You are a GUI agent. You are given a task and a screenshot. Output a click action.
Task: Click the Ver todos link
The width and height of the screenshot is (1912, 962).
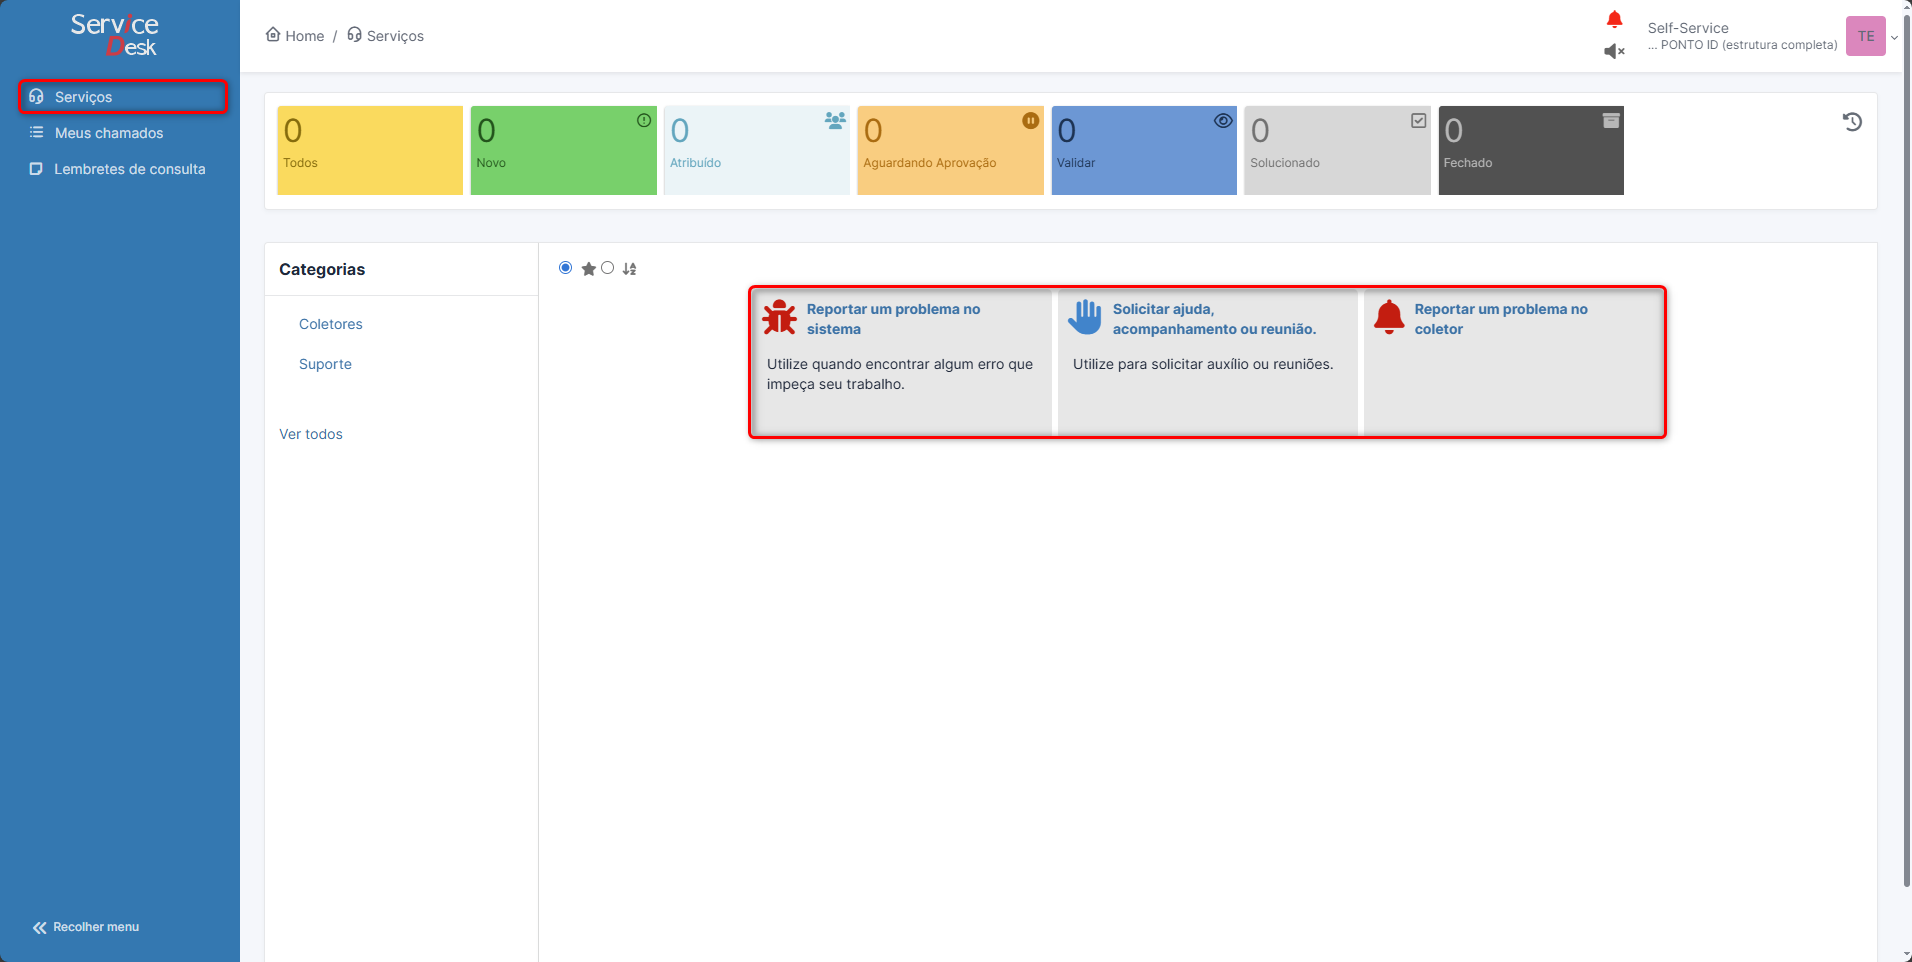310,434
